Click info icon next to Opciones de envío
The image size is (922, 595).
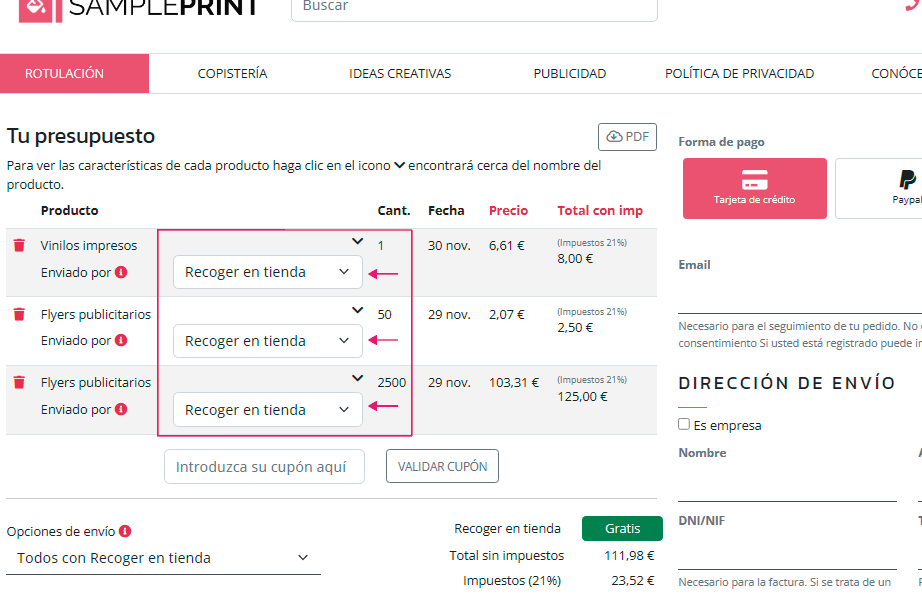pos(125,532)
